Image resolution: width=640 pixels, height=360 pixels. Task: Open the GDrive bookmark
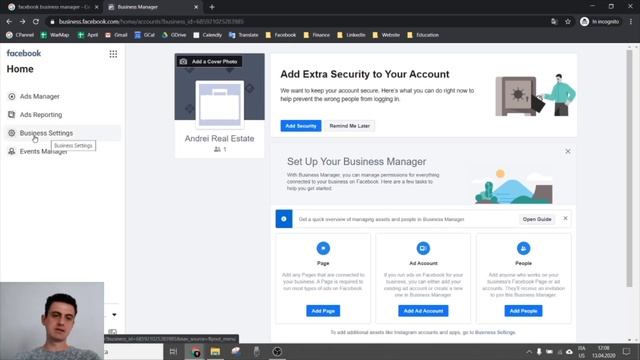point(174,35)
